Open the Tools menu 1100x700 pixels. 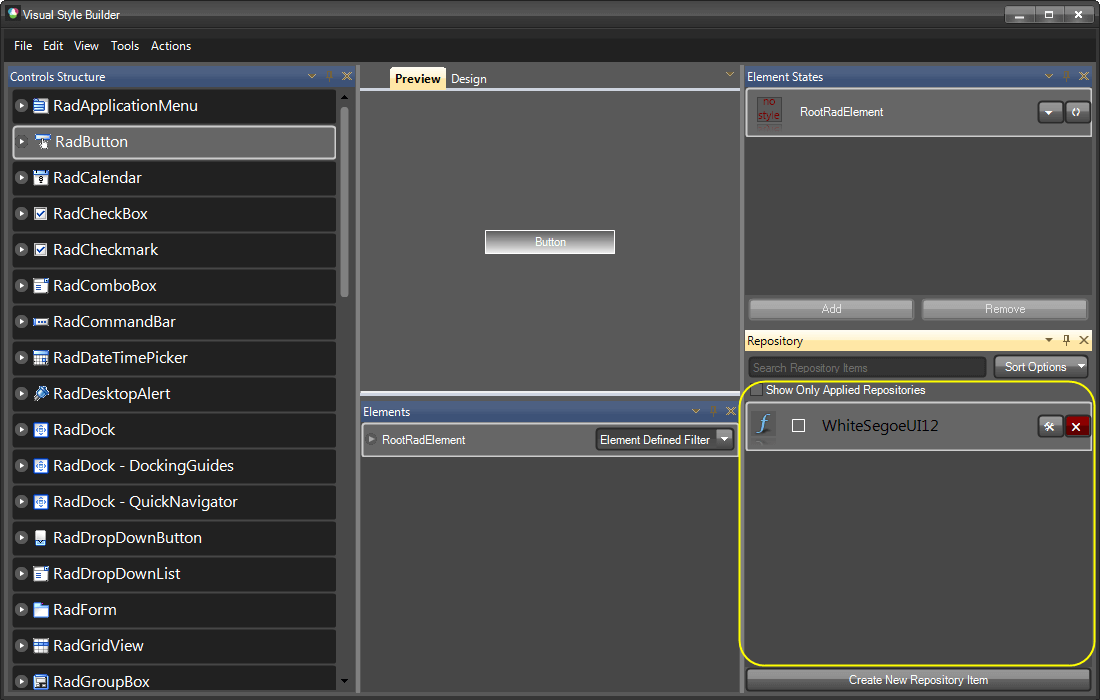[125, 46]
